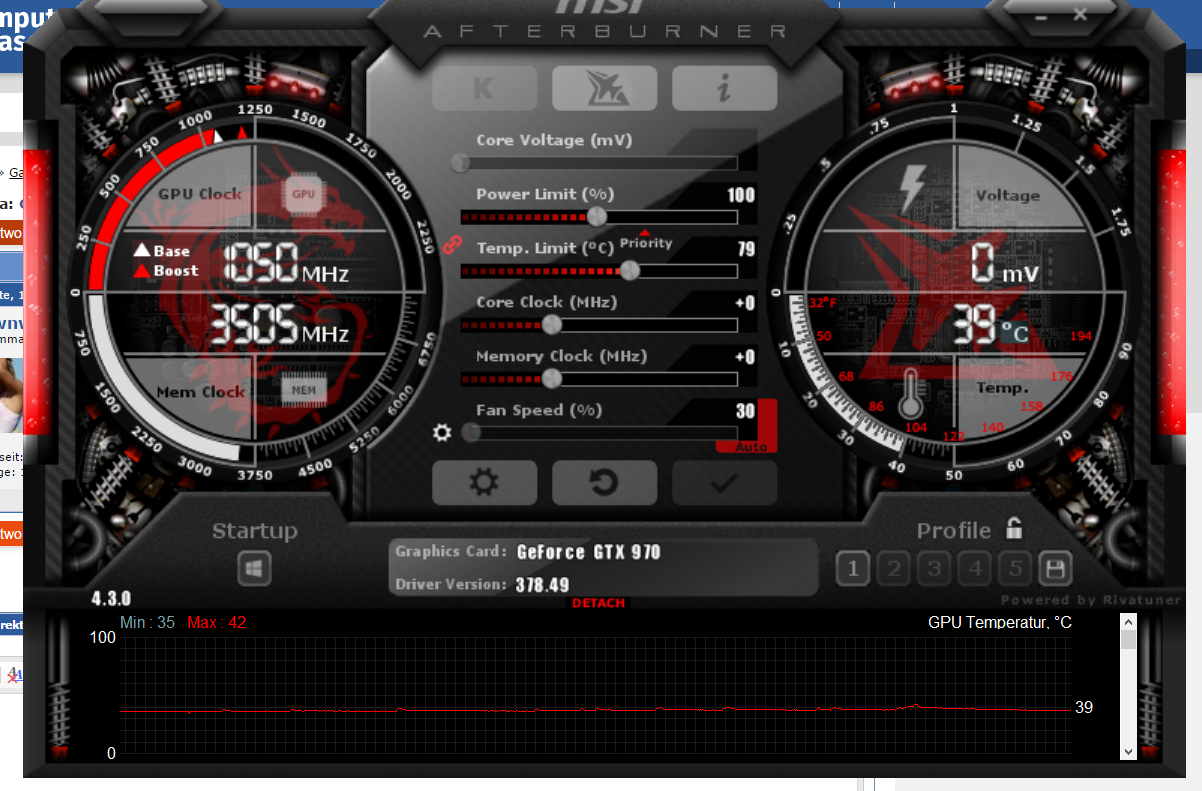
Task: Click the version number 4.3.0
Action: pos(111,599)
